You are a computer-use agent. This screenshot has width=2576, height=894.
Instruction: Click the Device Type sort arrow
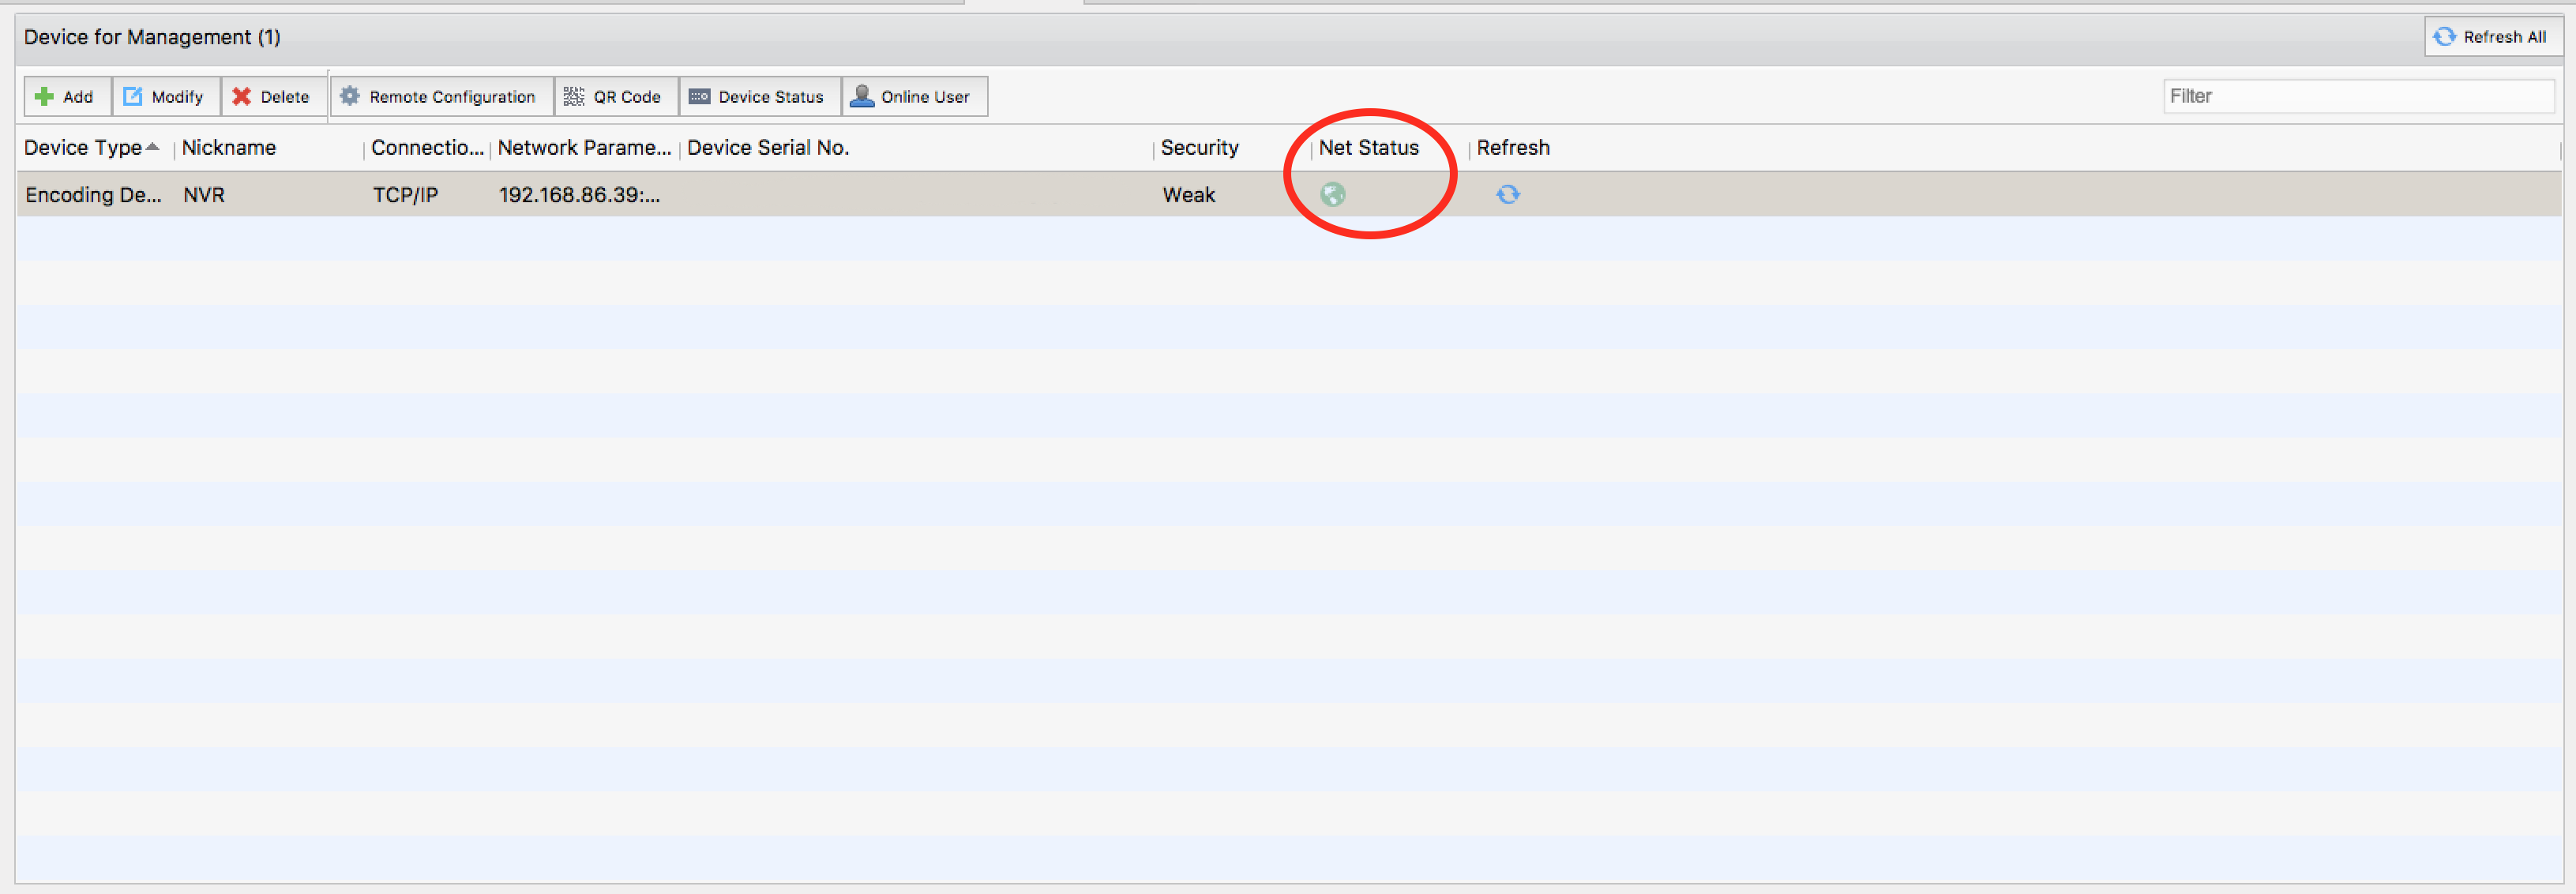(x=152, y=147)
